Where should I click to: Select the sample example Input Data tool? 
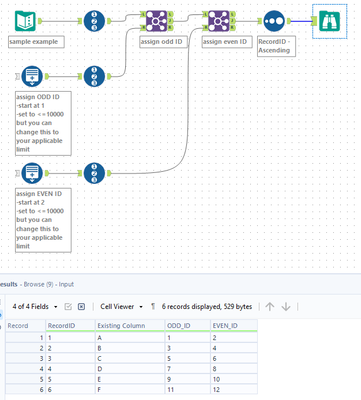25,21
